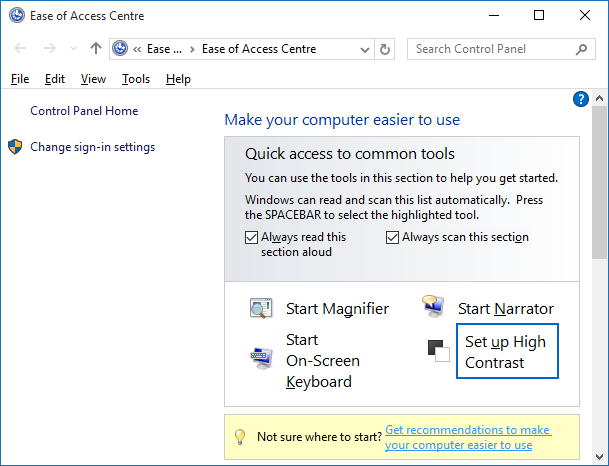Click the lightbulb tip icon
This screenshot has height=466, width=609.
[x=240, y=437]
